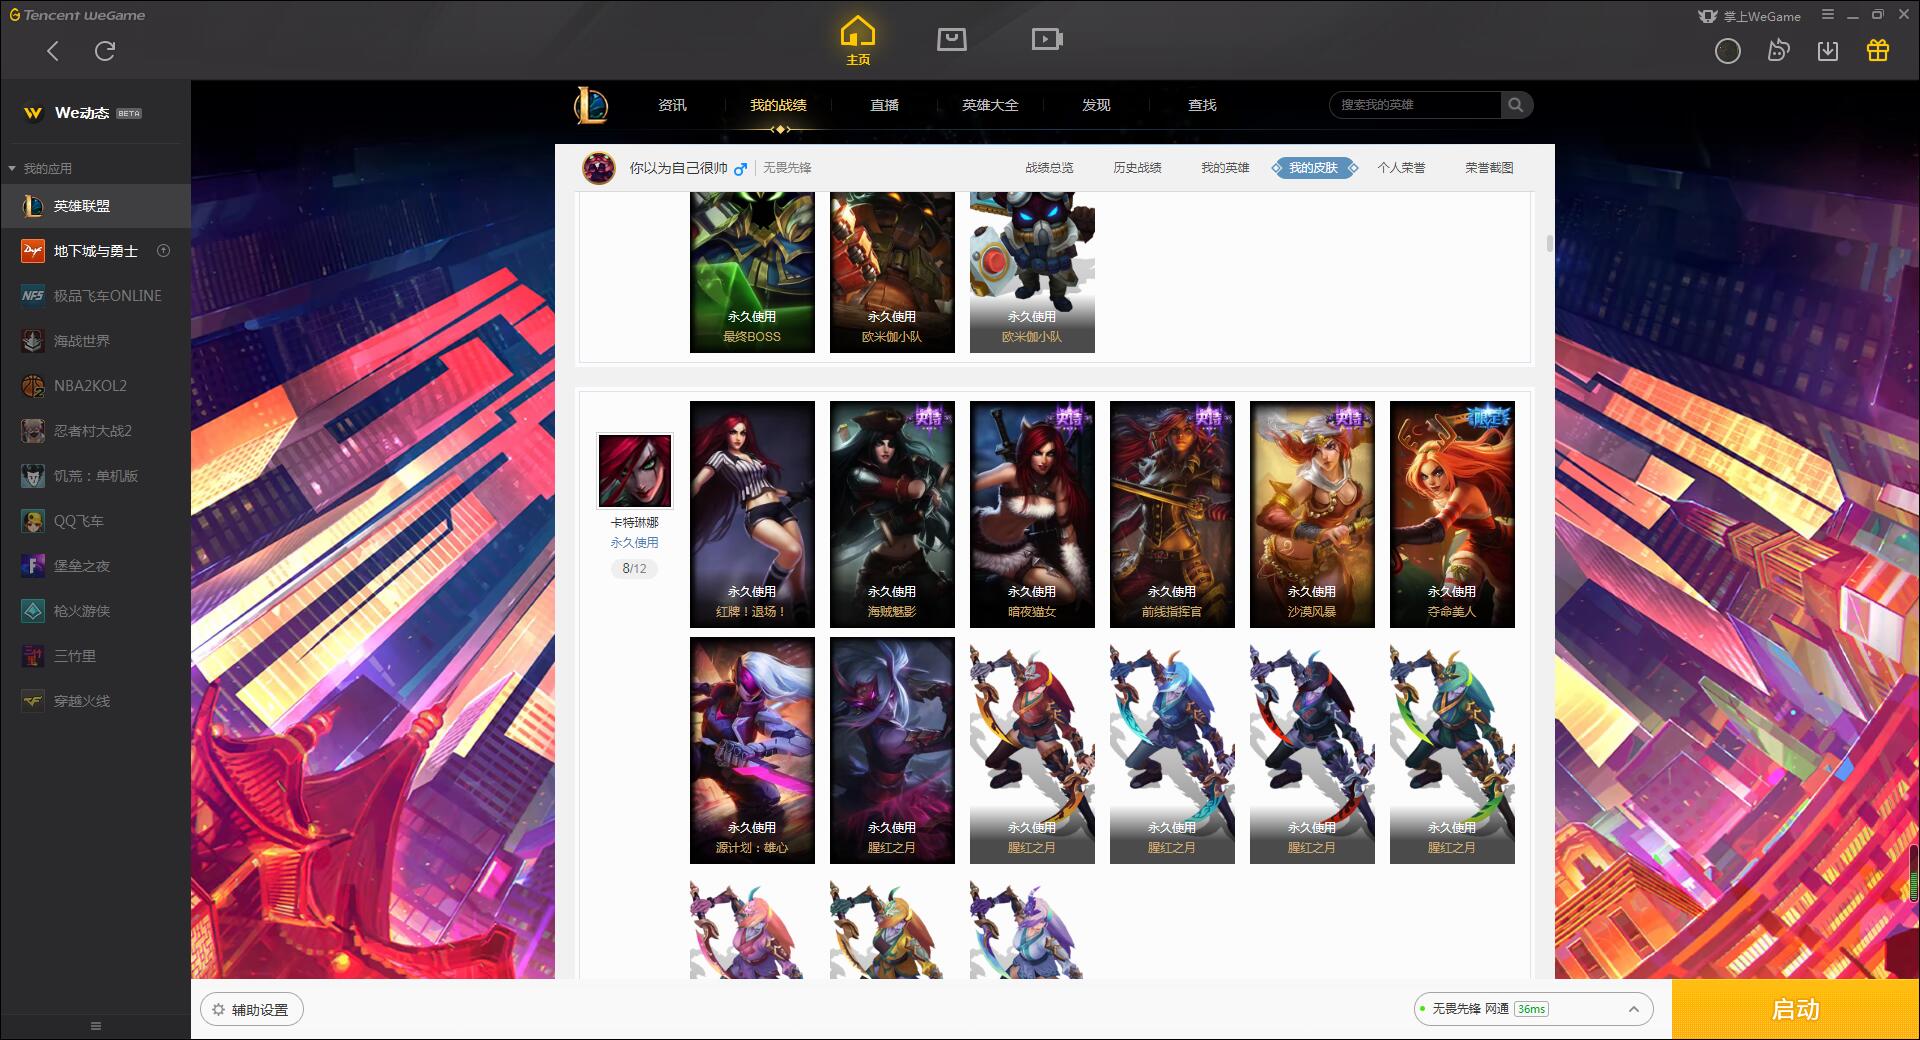The height and width of the screenshot is (1040, 1920).
Task: Click the round profile avatar icon
Action: [1727, 51]
